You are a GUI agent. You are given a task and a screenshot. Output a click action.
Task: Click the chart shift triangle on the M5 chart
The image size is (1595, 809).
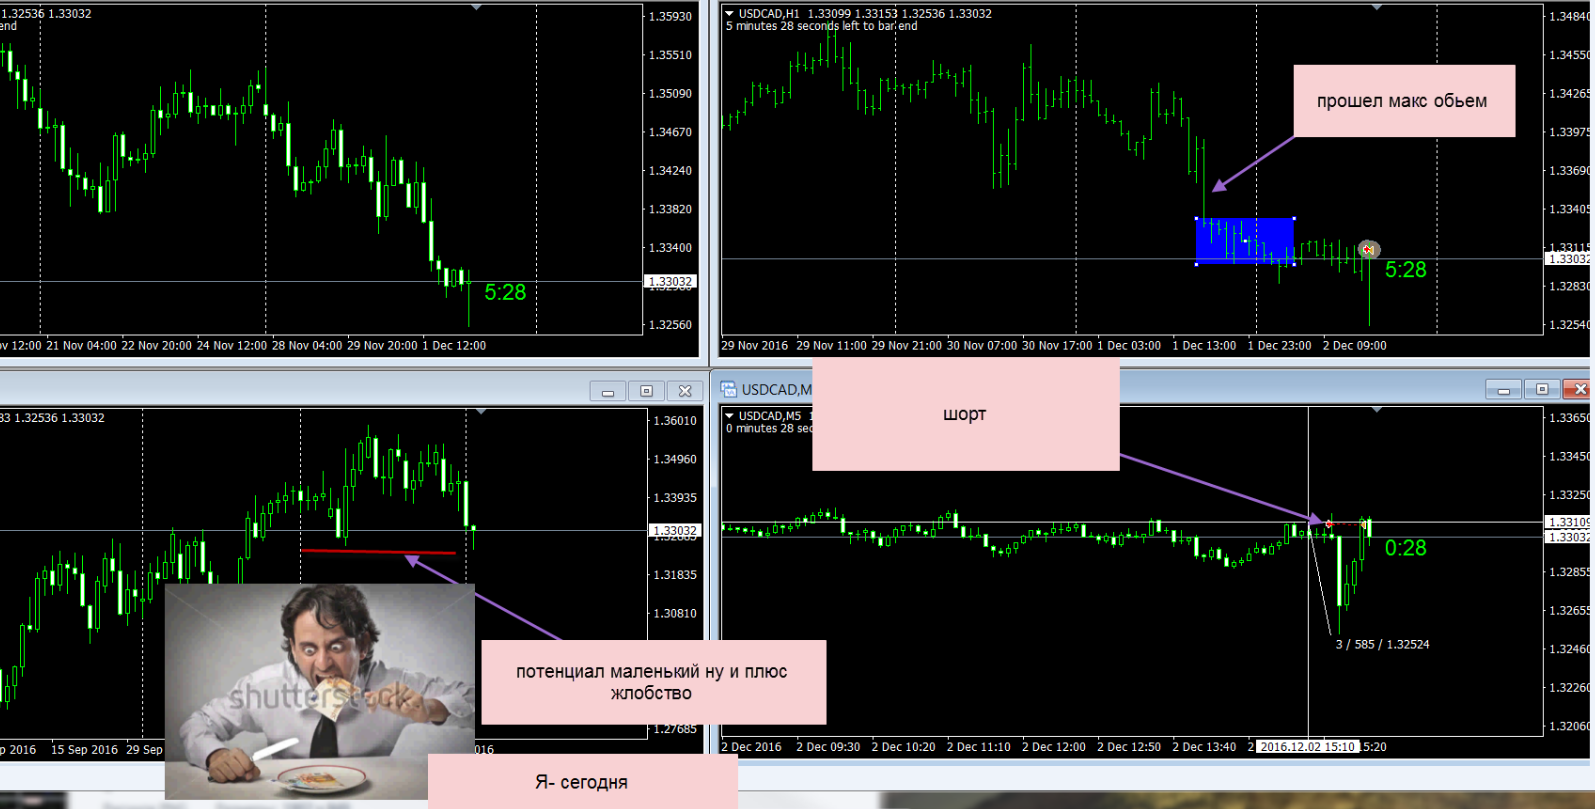[x=1377, y=410]
